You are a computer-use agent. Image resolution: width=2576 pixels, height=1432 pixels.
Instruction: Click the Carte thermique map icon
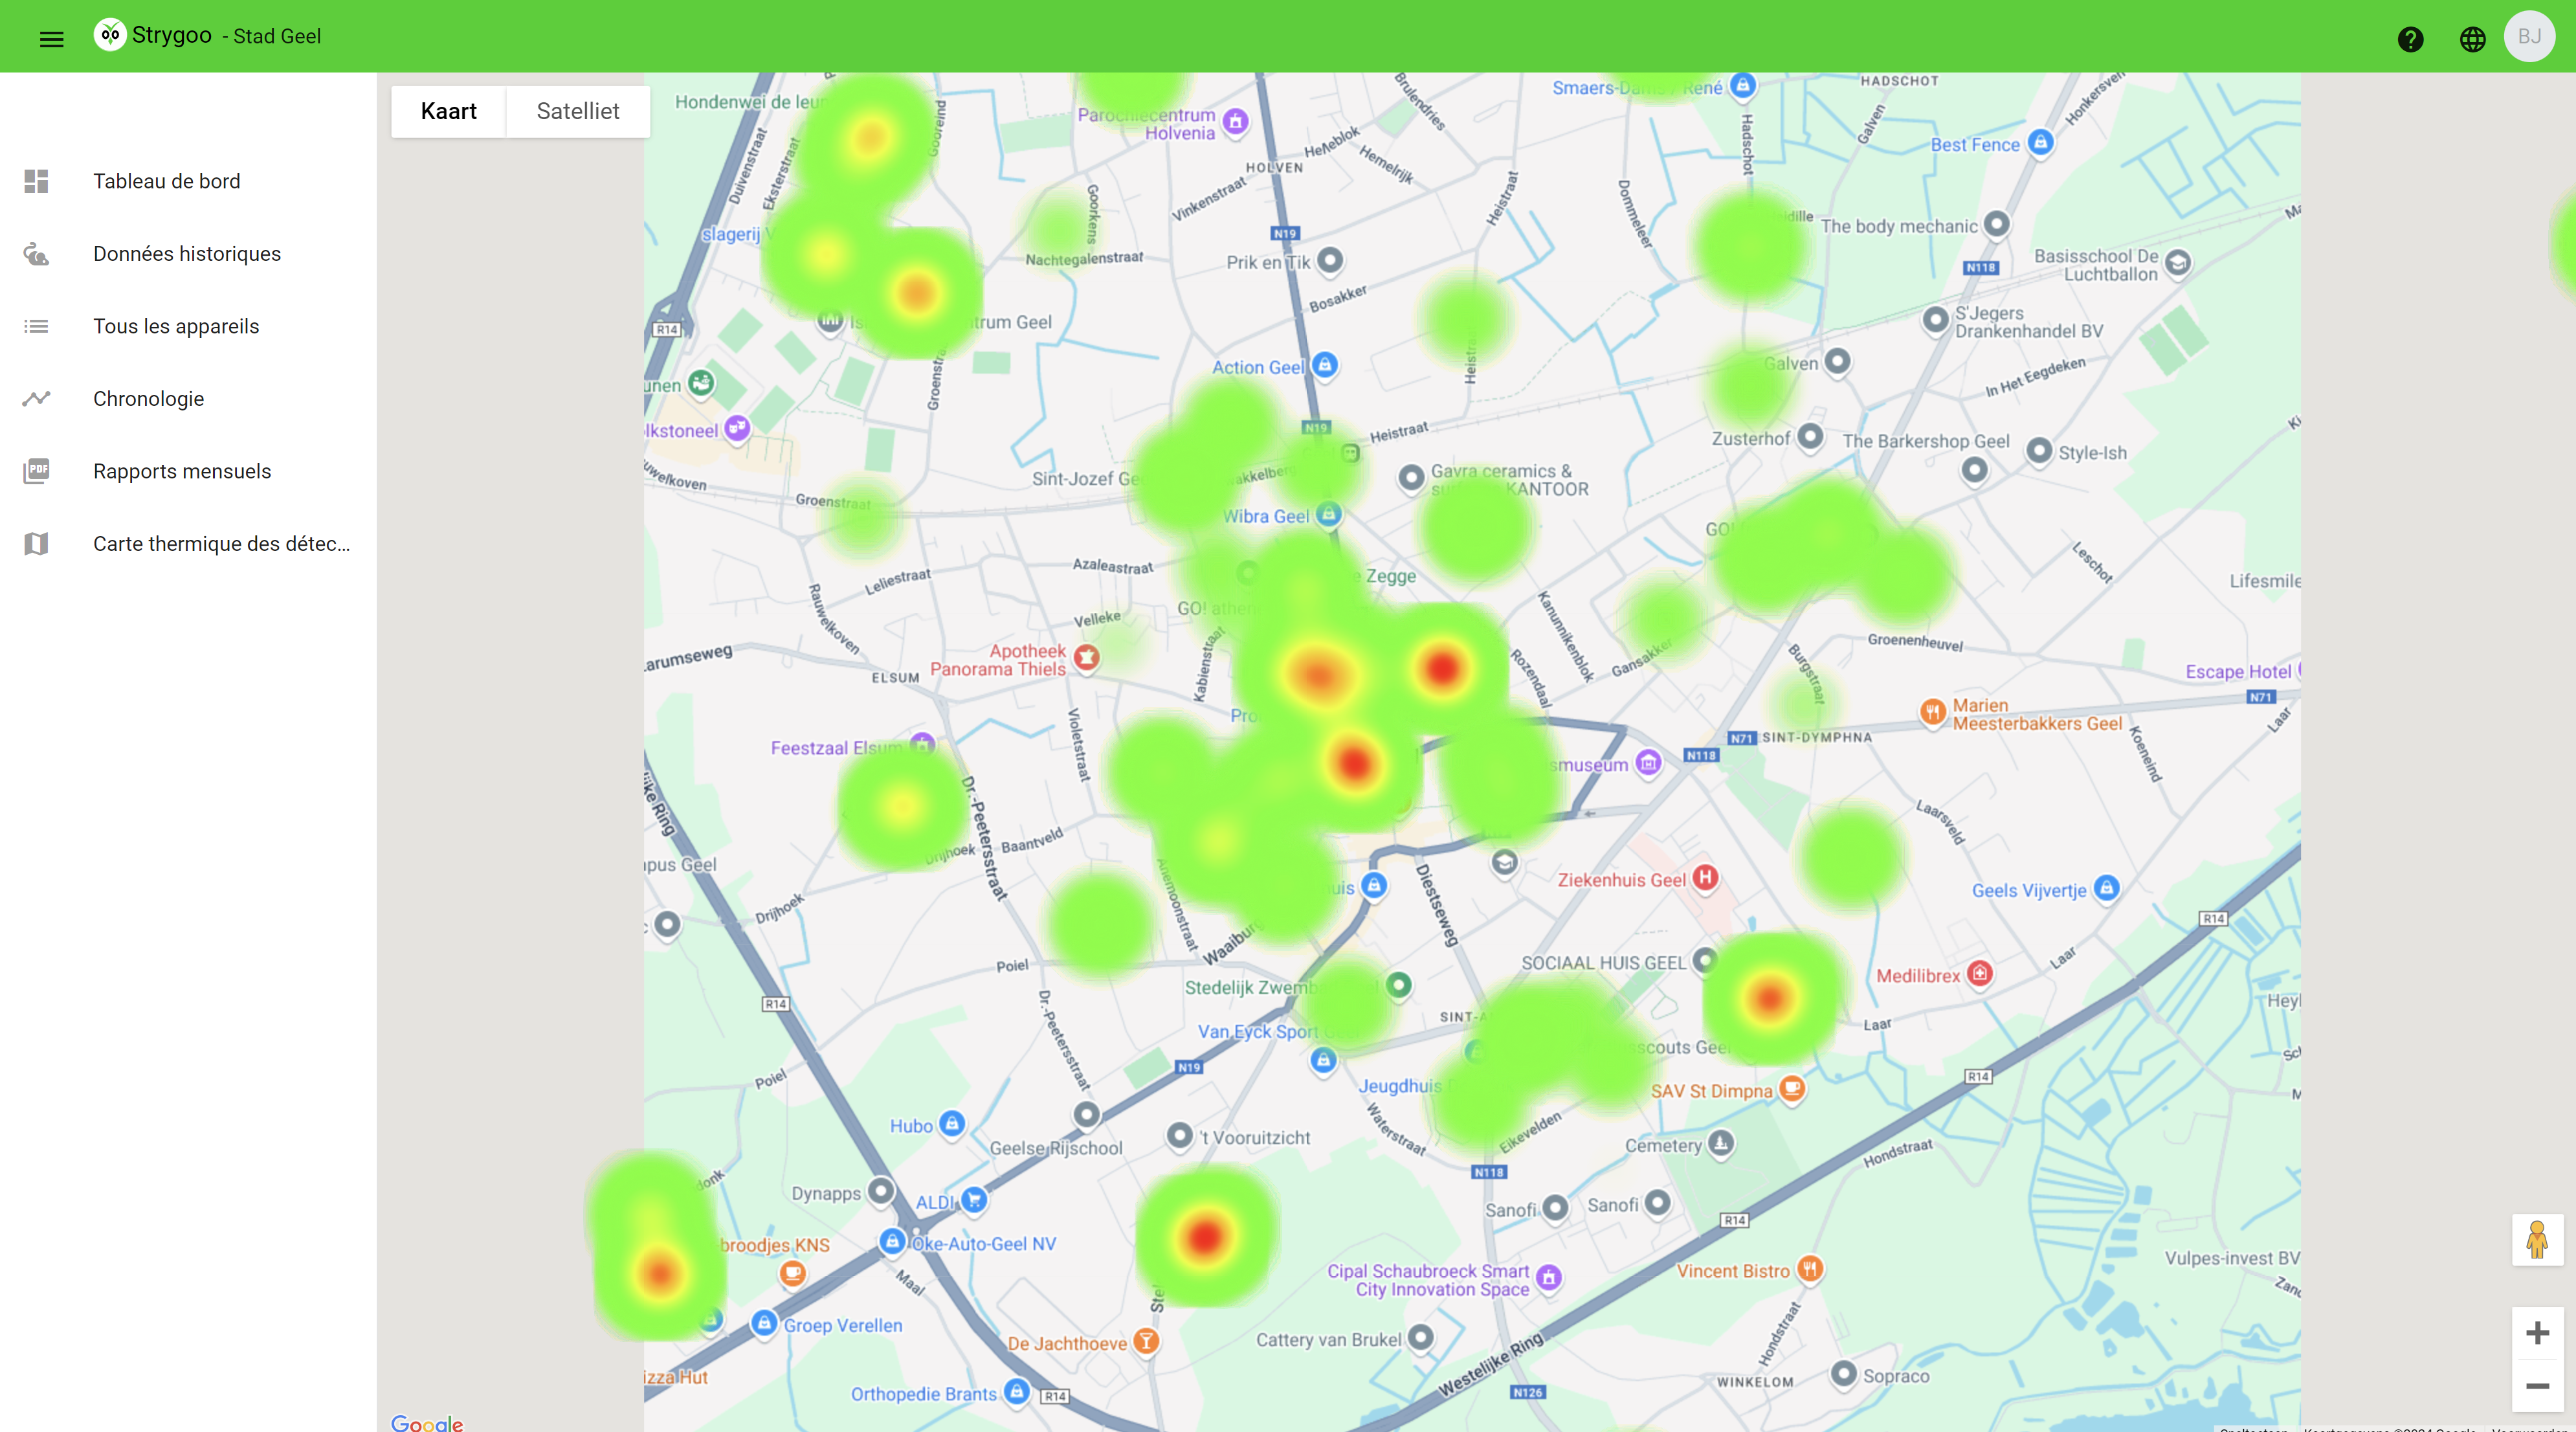(36, 544)
